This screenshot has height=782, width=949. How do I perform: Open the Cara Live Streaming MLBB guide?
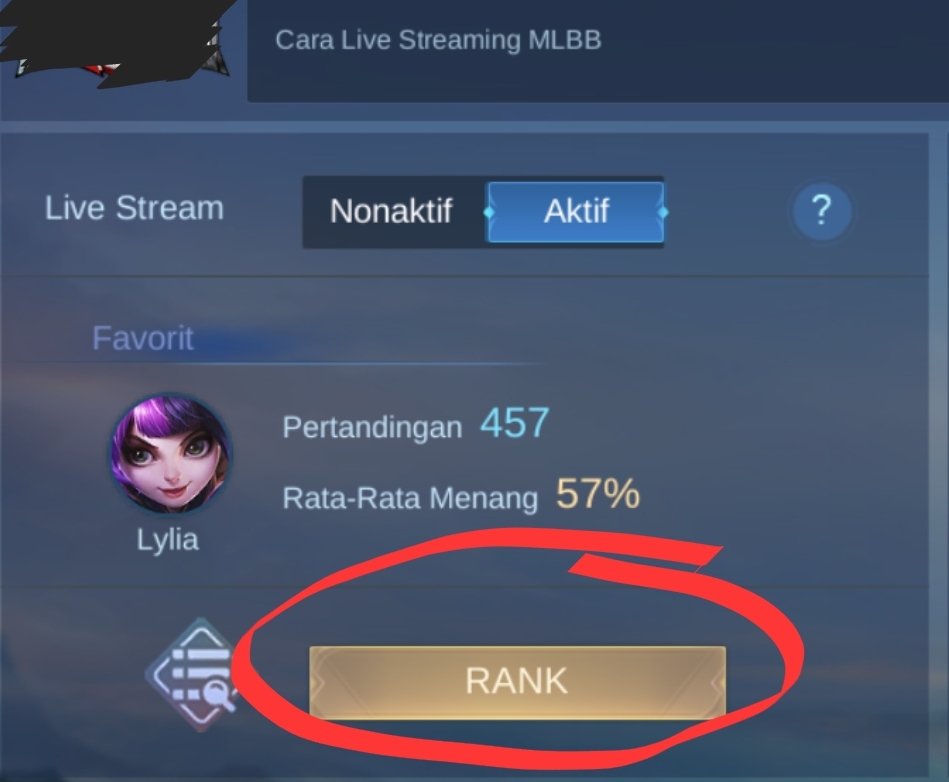click(x=438, y=40)
